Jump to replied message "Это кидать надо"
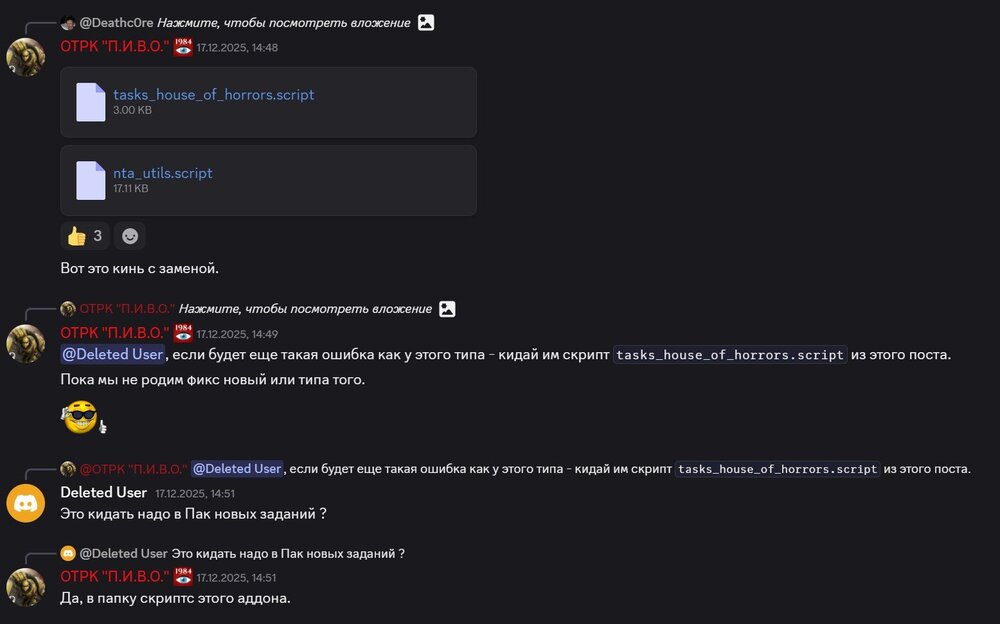1000x624 pixels. [x=288, y=553]
